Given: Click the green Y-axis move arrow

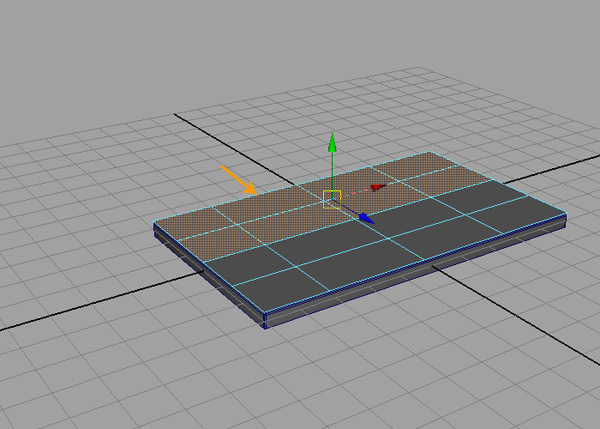Looking at the screenshot, I should click(x=332, y=143).
